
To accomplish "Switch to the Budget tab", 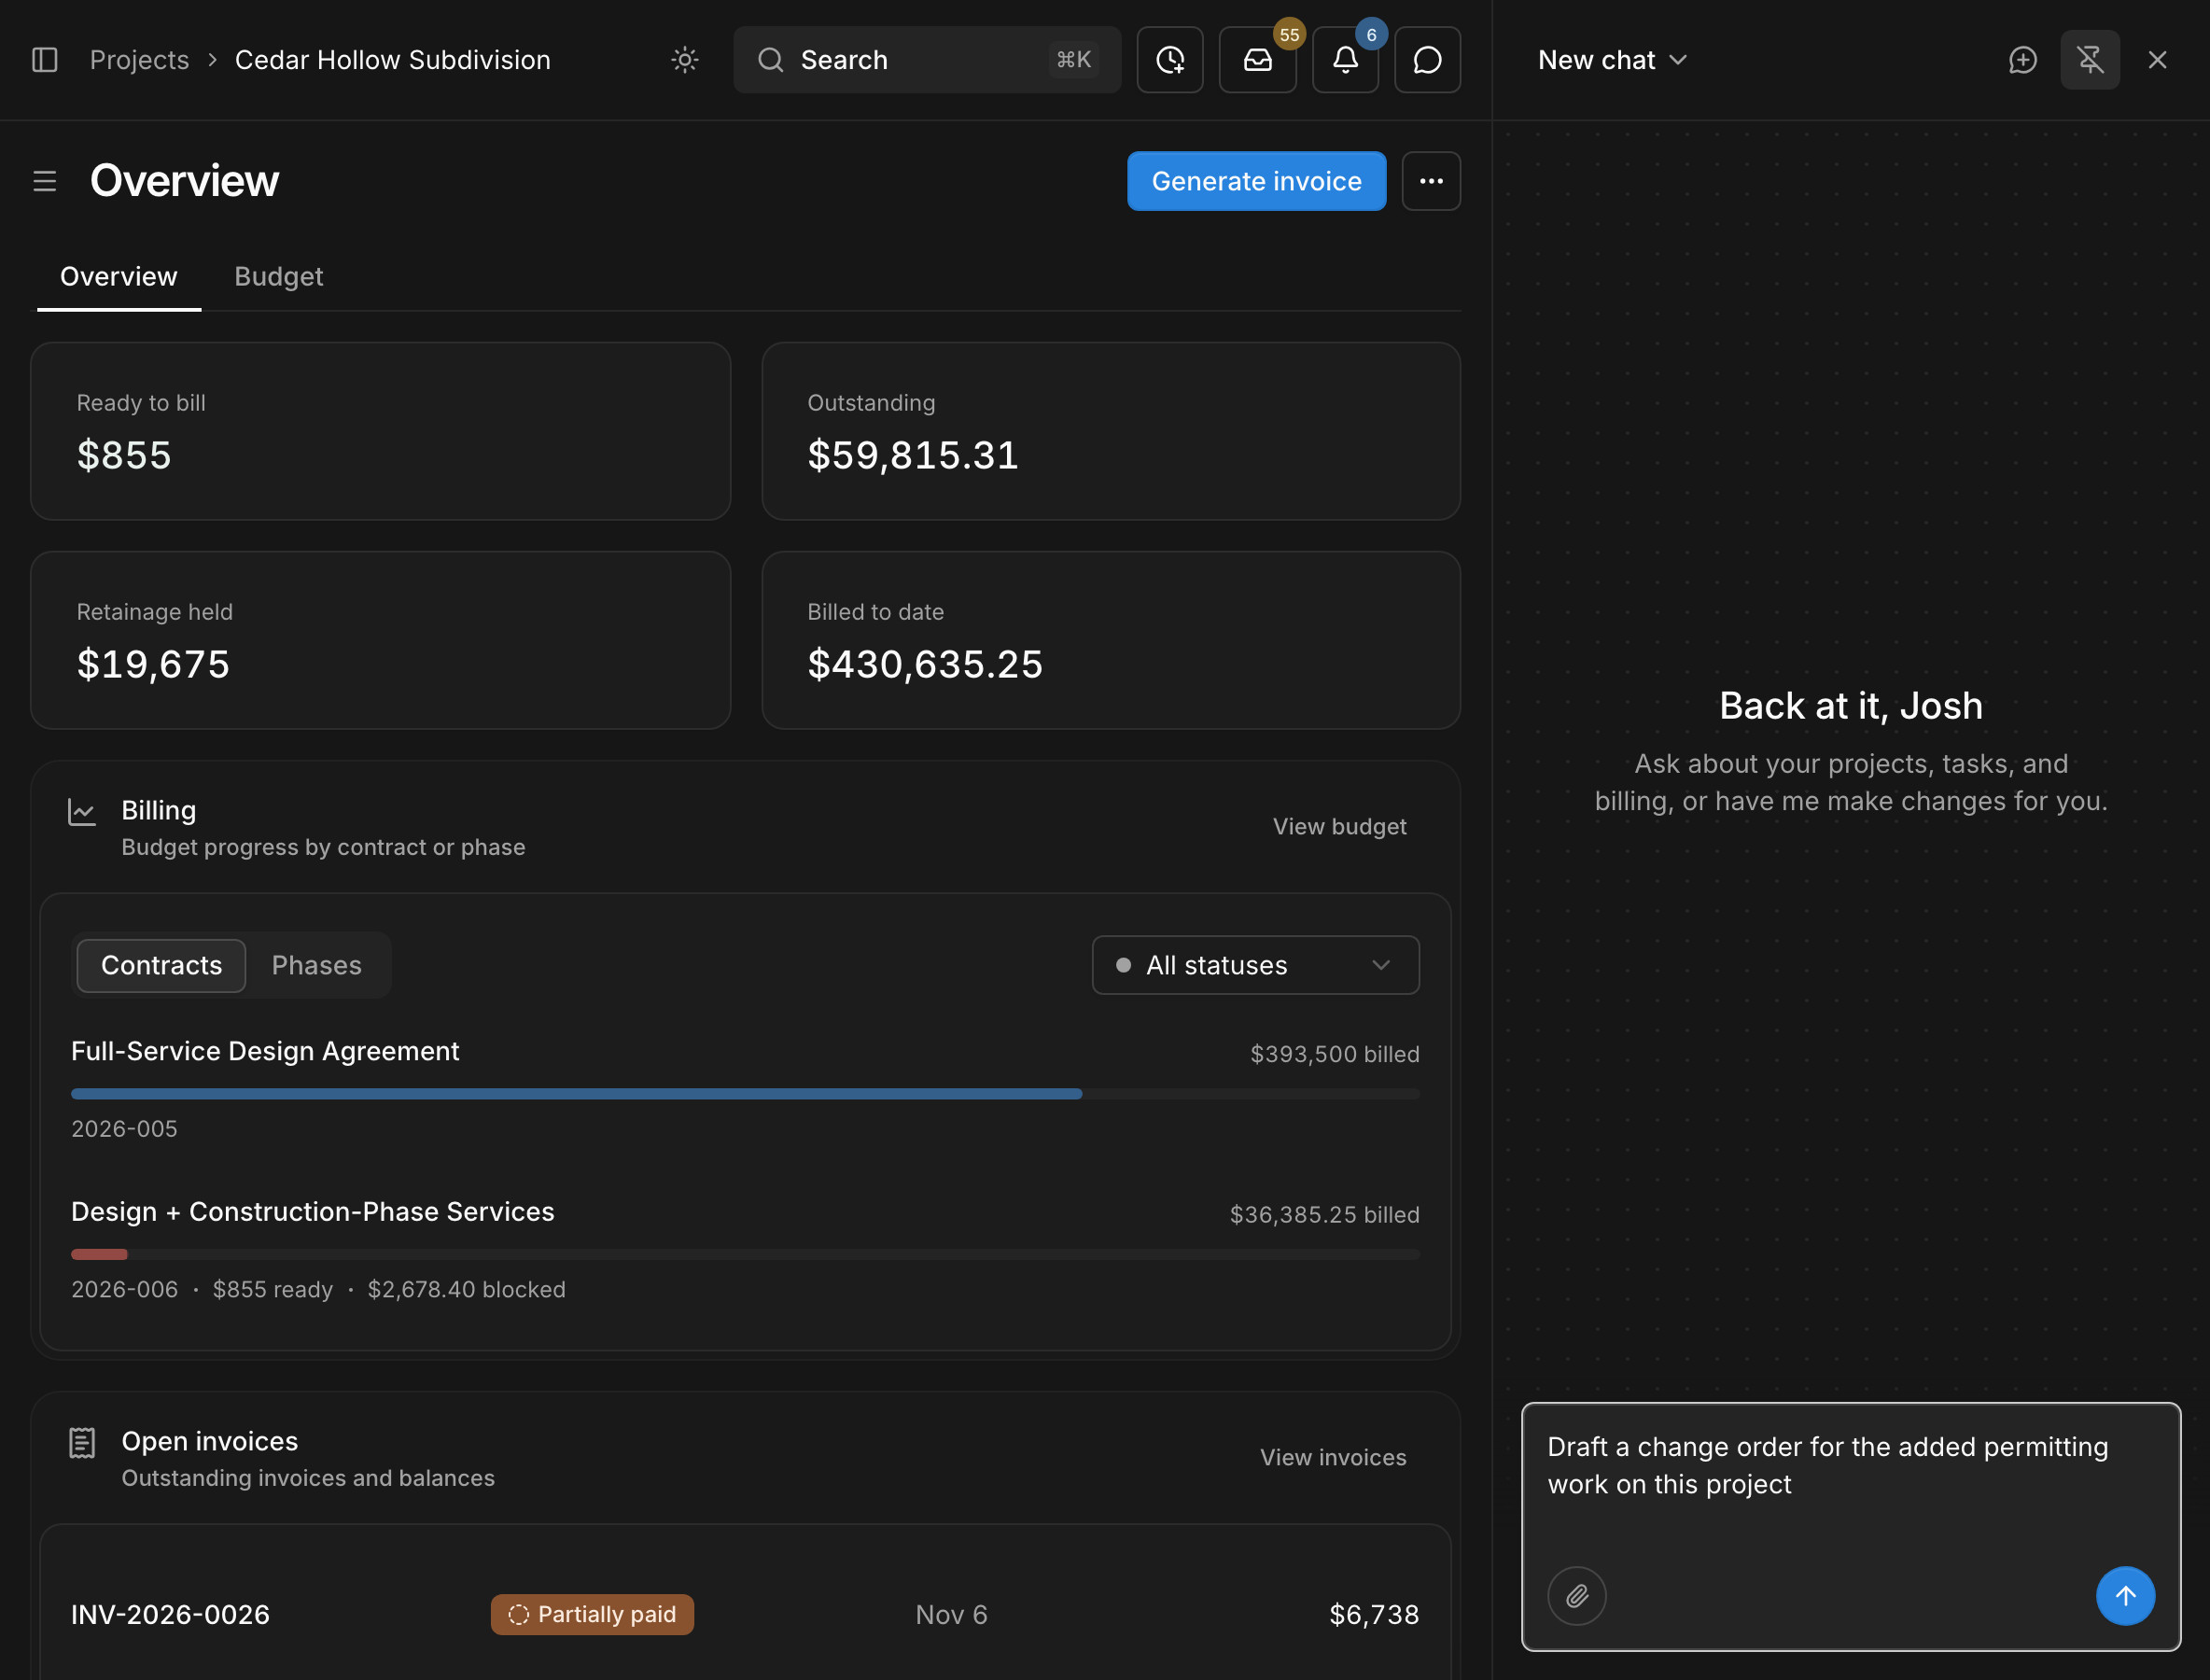I will pyautogui.click(x=278, y=276).
